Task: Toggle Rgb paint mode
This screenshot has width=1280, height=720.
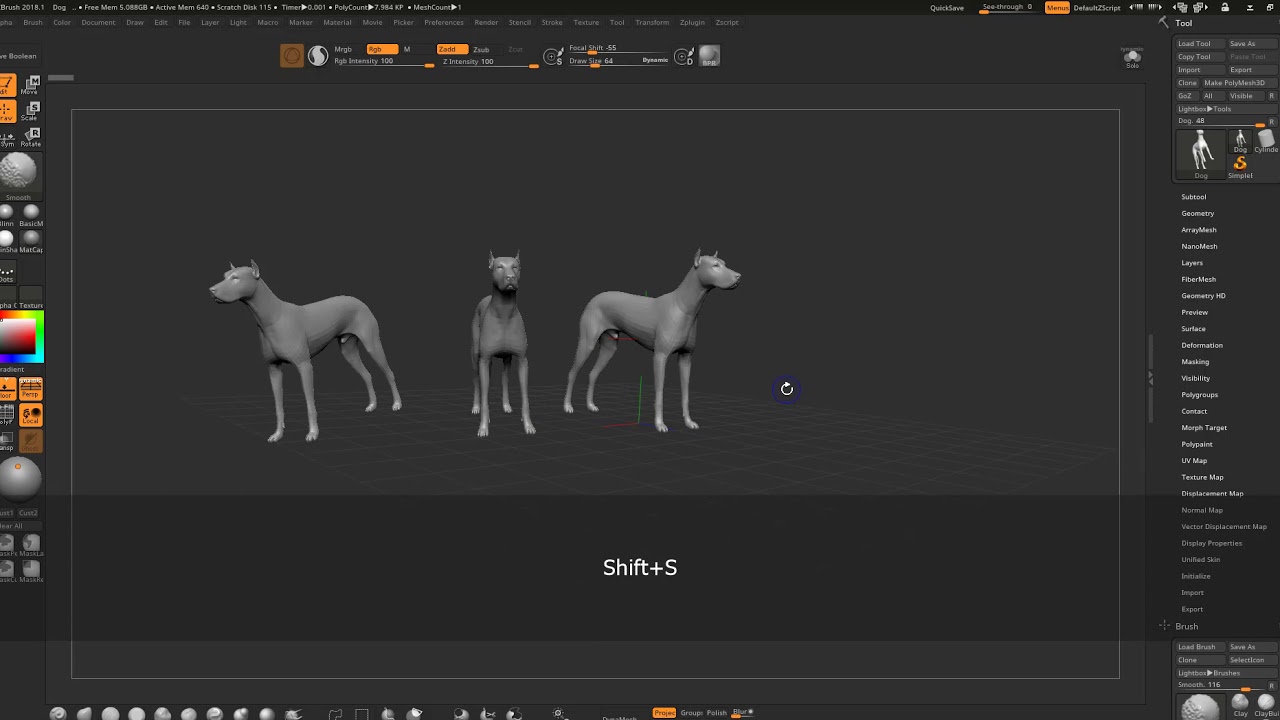Action: point(382,49)
